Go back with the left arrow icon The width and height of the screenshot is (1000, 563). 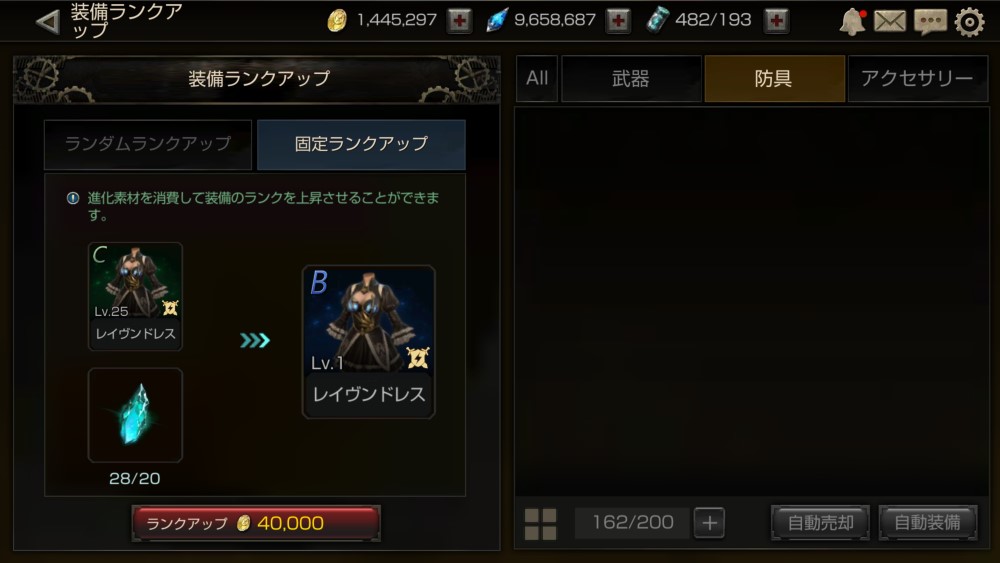click(x=48, y=21)
